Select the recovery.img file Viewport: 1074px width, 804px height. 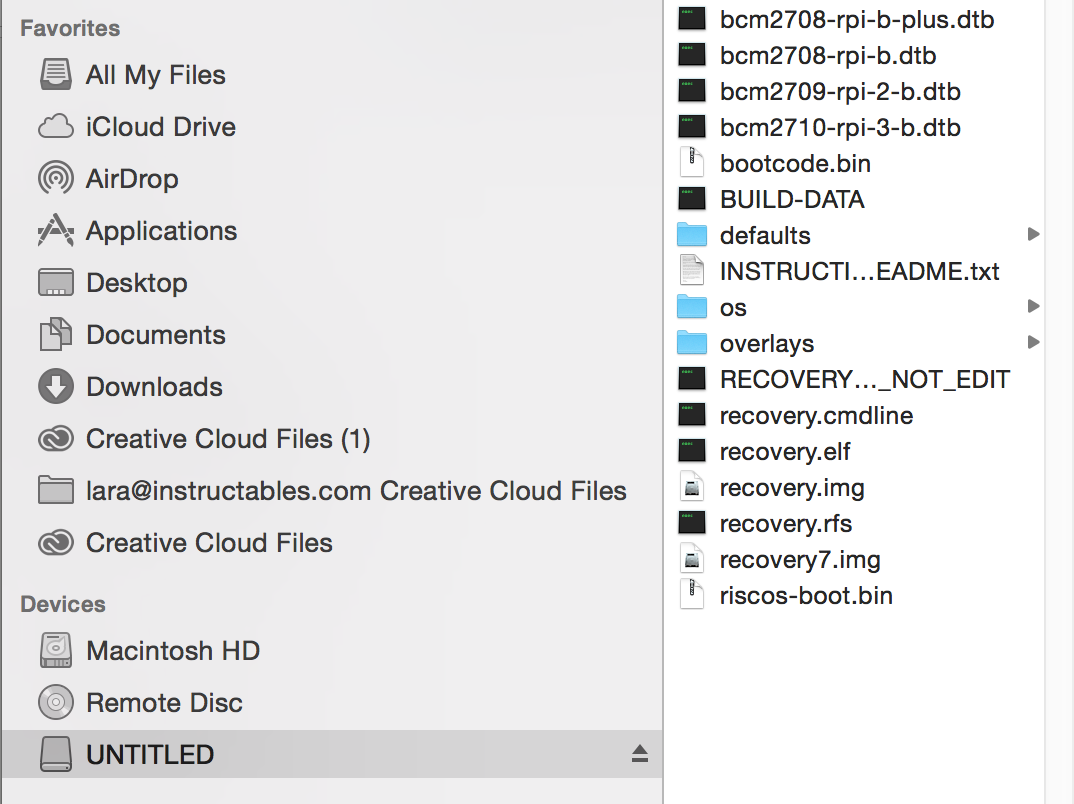(x=791, y=487)
